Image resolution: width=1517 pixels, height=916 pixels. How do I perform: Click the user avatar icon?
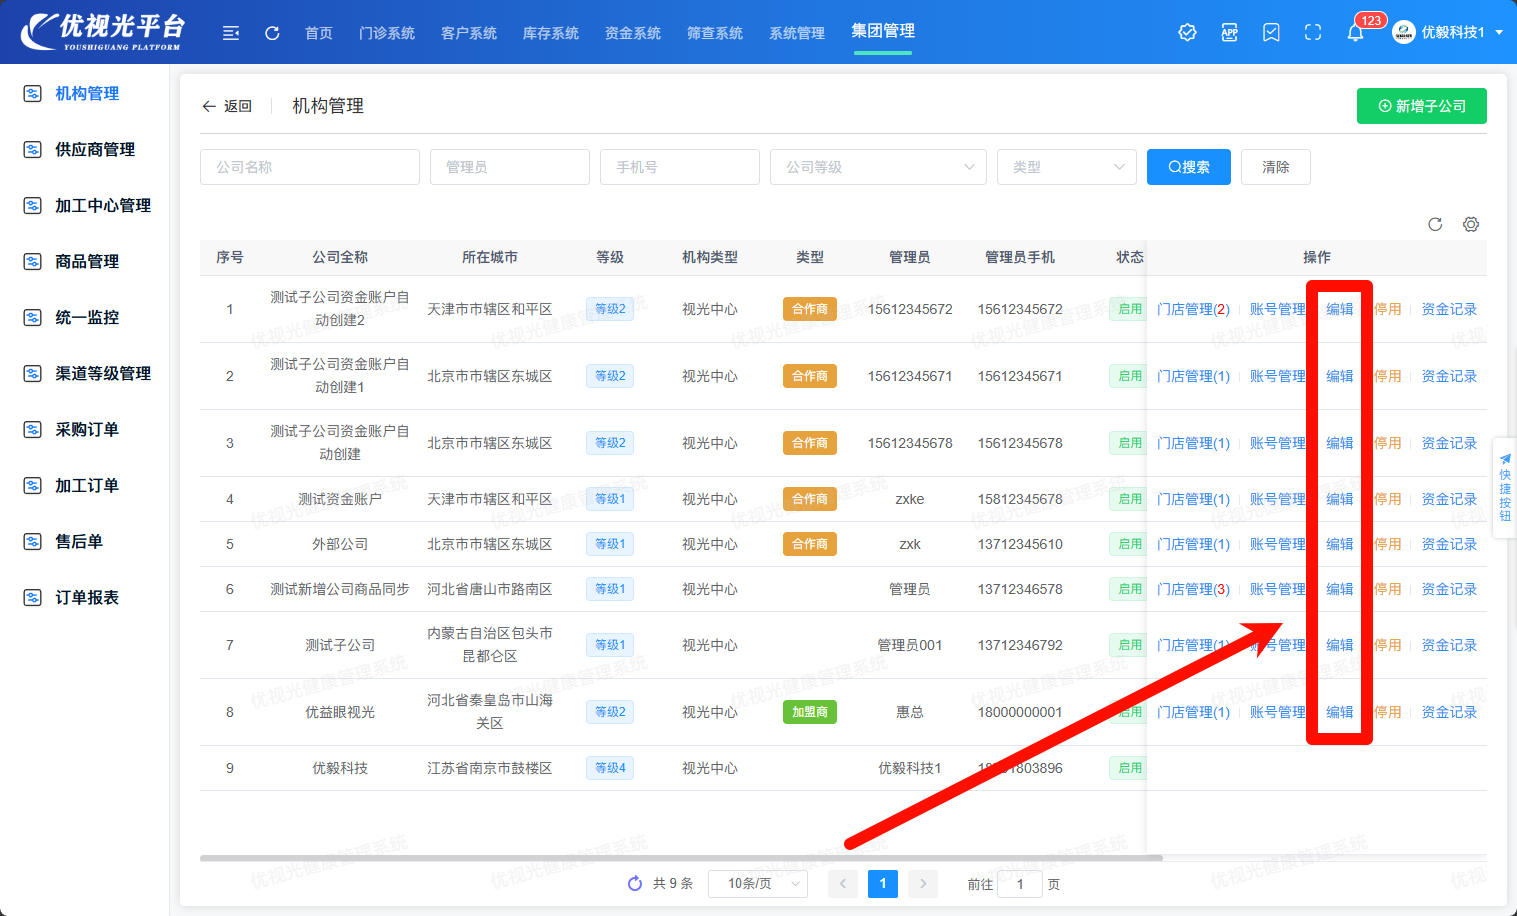(1404, 32)
